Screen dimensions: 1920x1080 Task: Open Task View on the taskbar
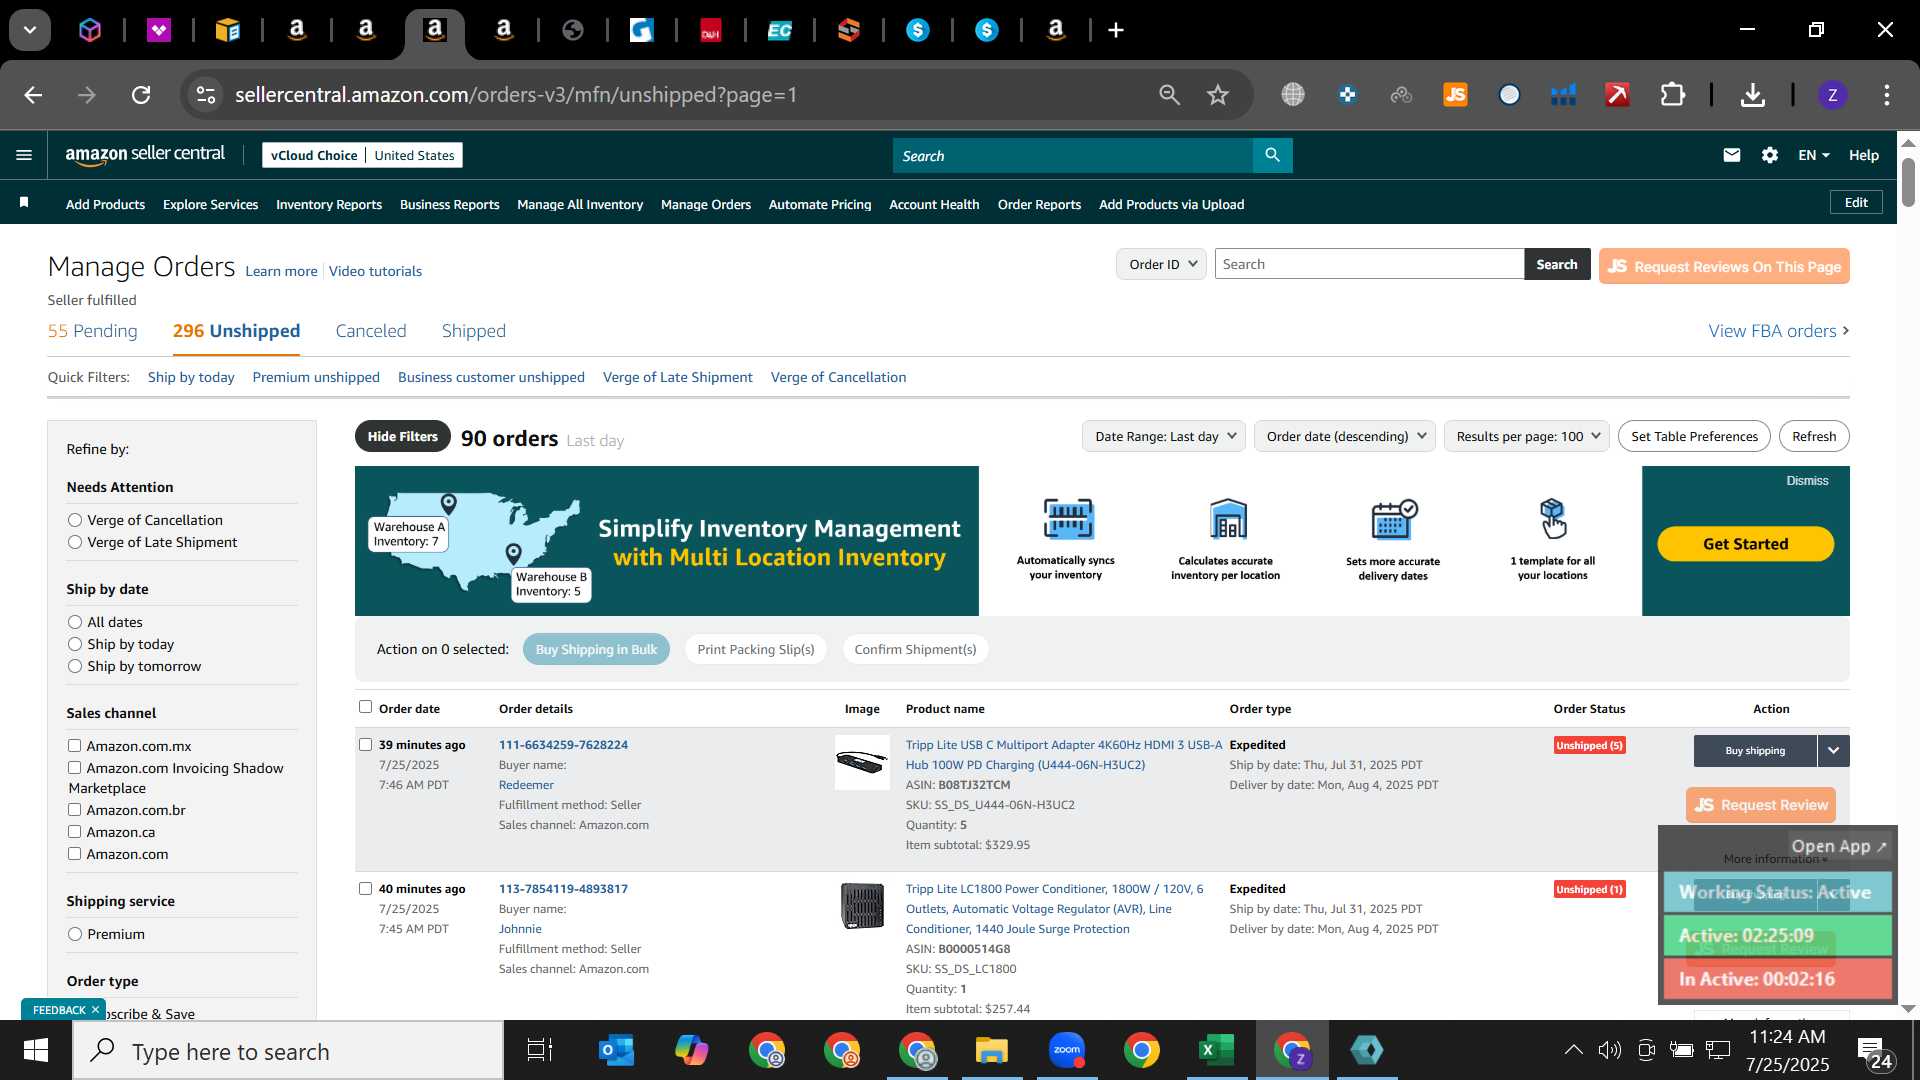pos(540,1051)
